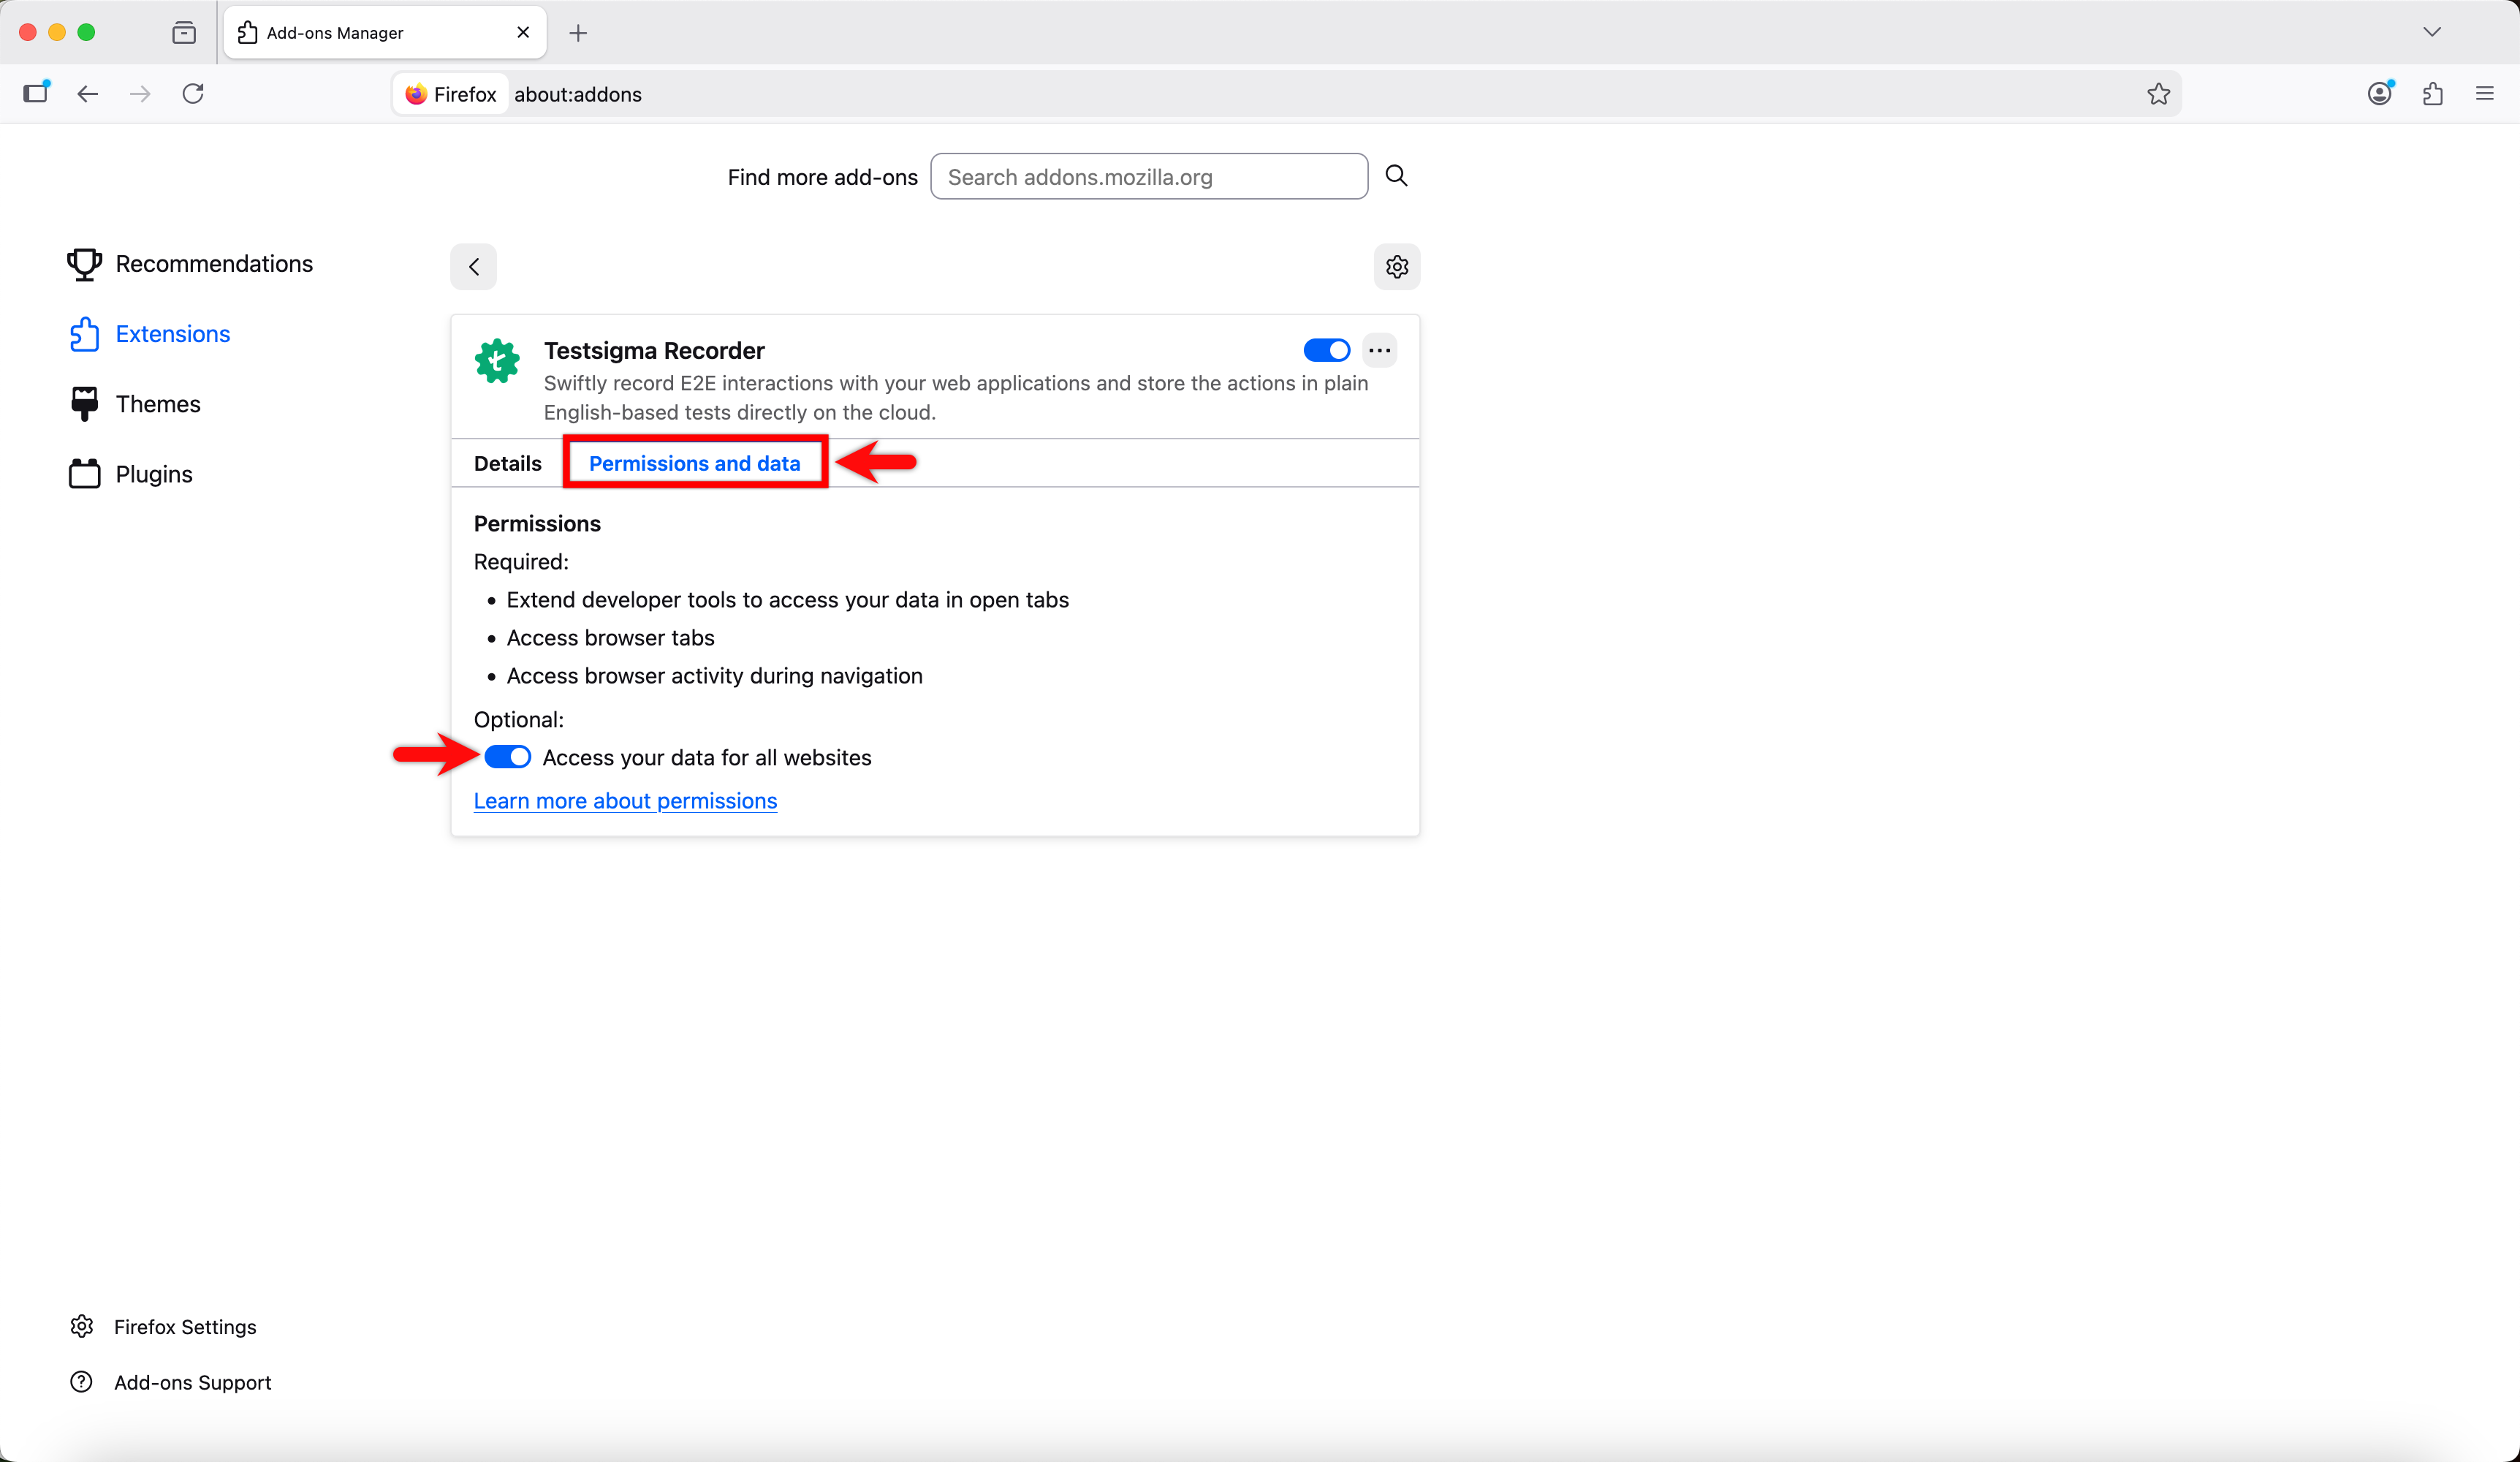The height and width of the screenshot is (1462, 2520).
Task: Open Testsigma Recorder more options menu
Action: (1380, 350)
